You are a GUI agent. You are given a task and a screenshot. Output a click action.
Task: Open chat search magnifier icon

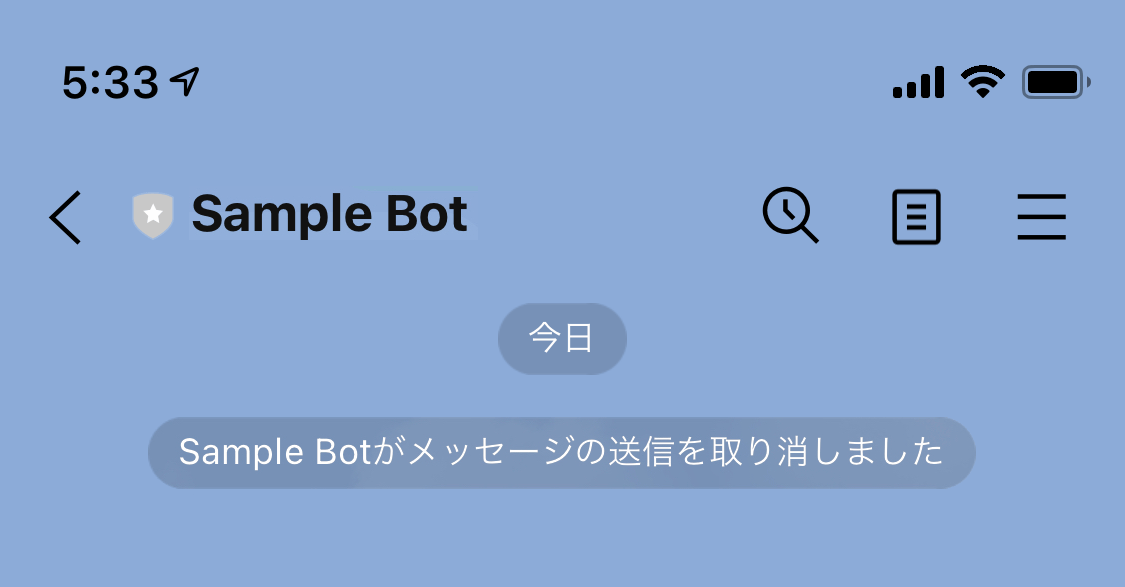[790, 215]
